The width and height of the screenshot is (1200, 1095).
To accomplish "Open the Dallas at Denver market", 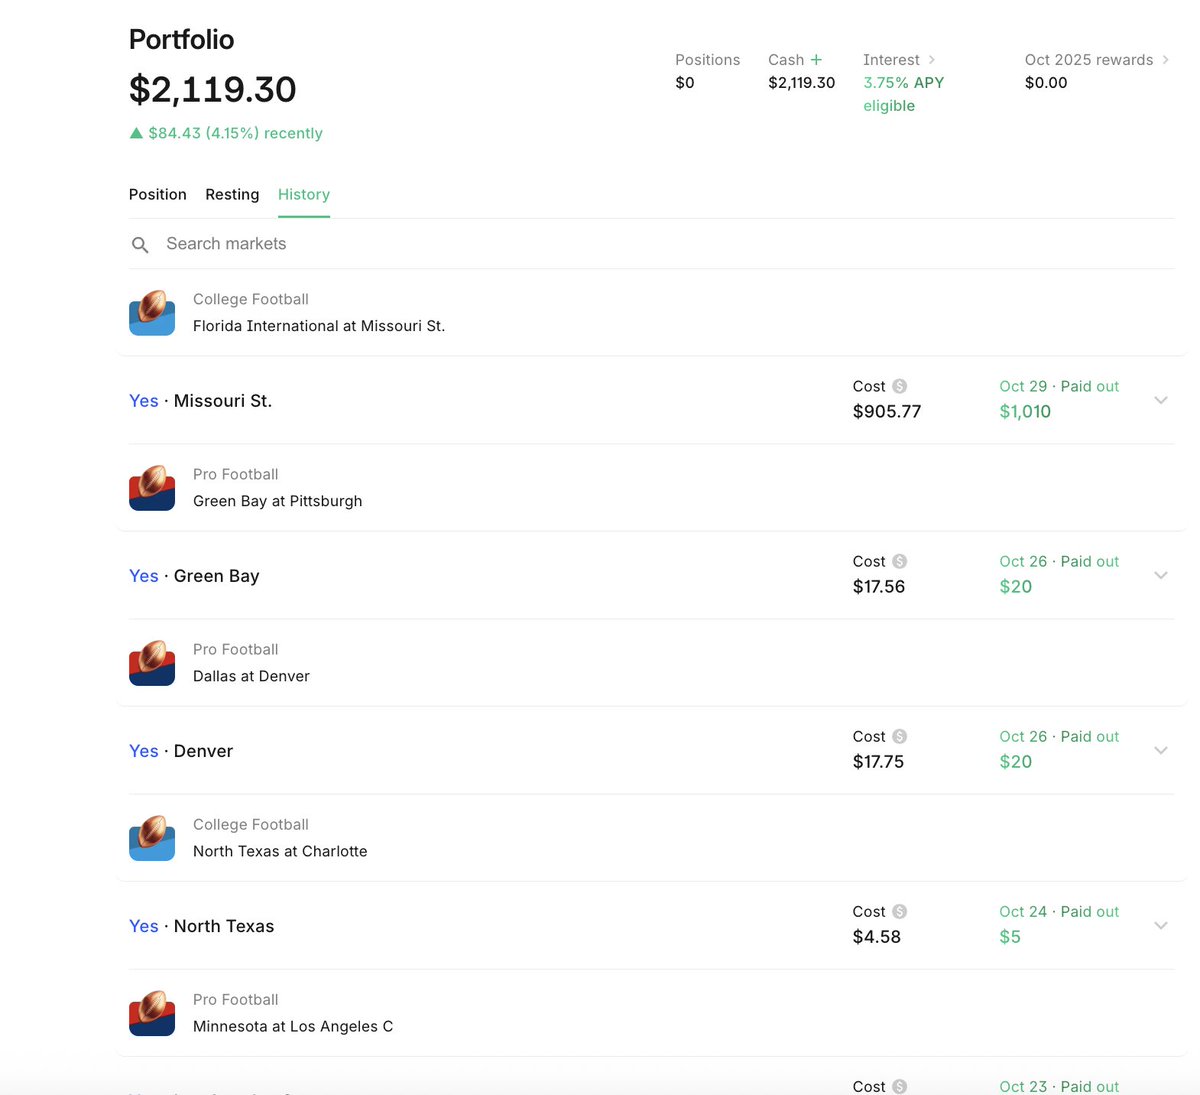I will (251, 676).
